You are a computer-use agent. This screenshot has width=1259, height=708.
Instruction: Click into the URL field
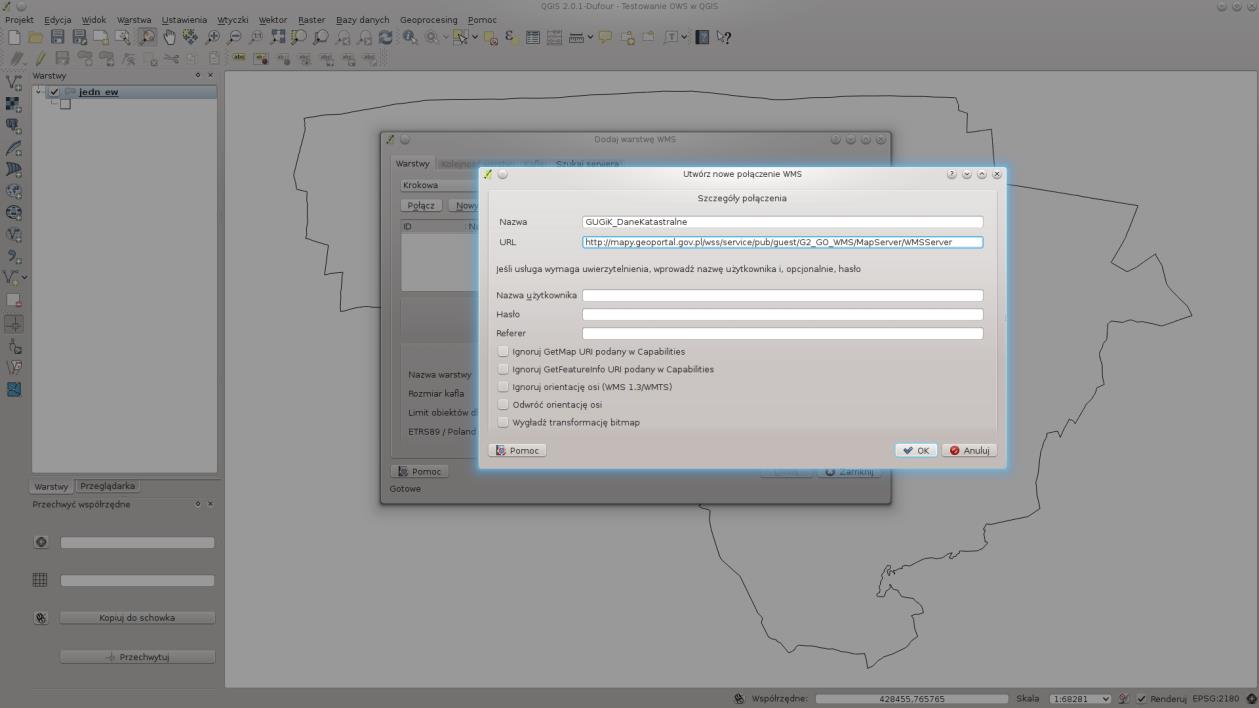(782, 242)
